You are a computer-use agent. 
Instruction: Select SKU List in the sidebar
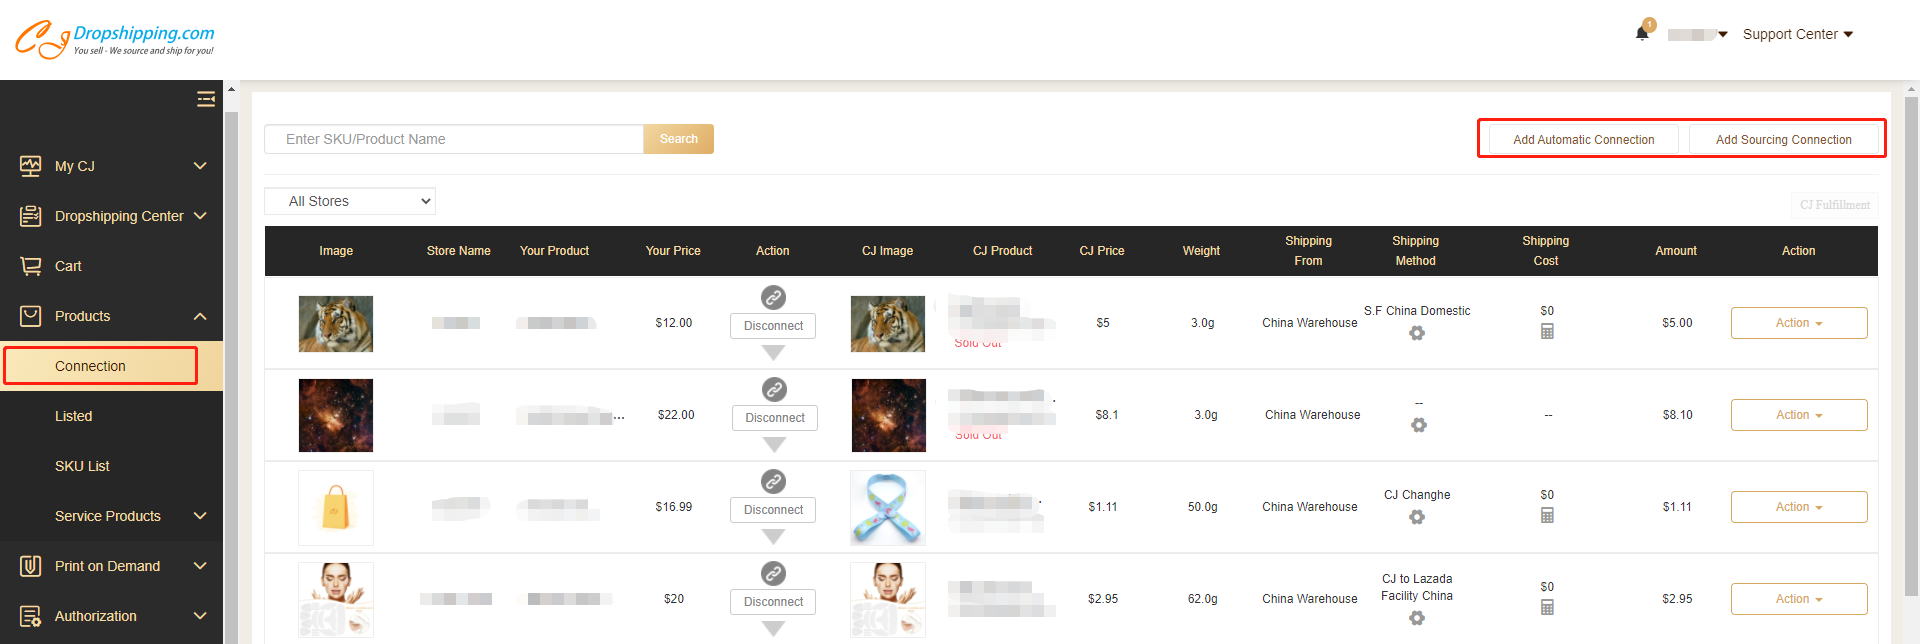pyautogui.click(x=82, y=466)
